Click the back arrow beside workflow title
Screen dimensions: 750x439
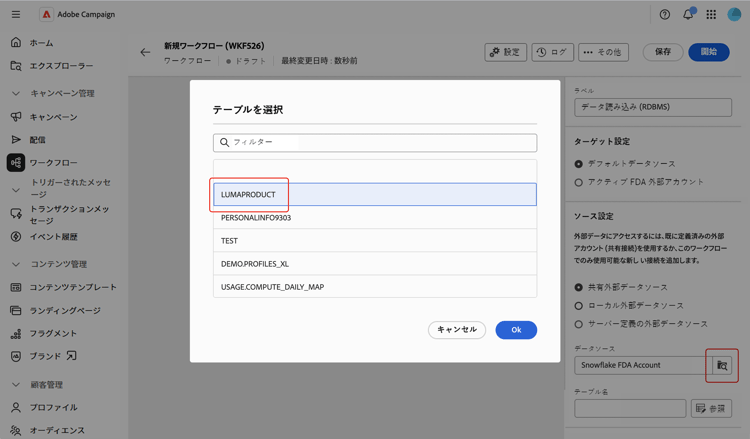pos(145,53)
